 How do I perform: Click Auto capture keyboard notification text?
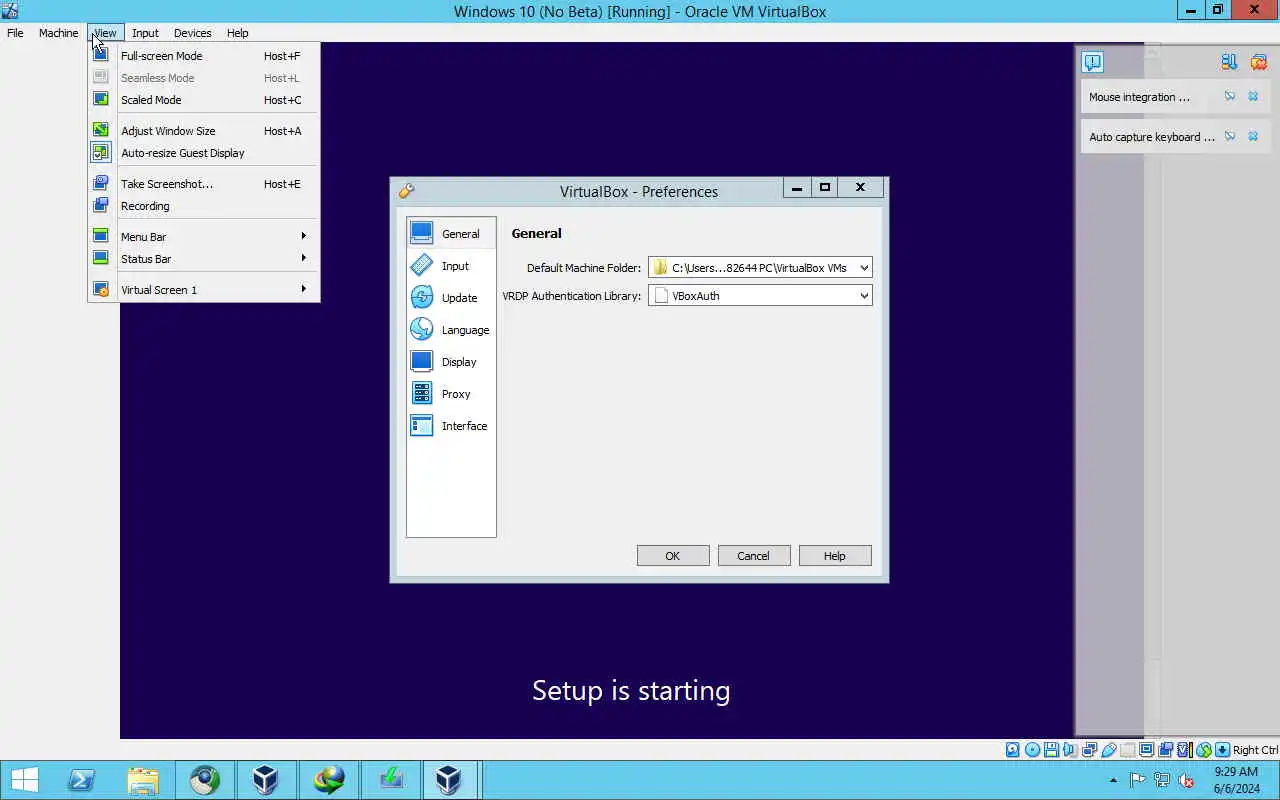(1152, 137)
